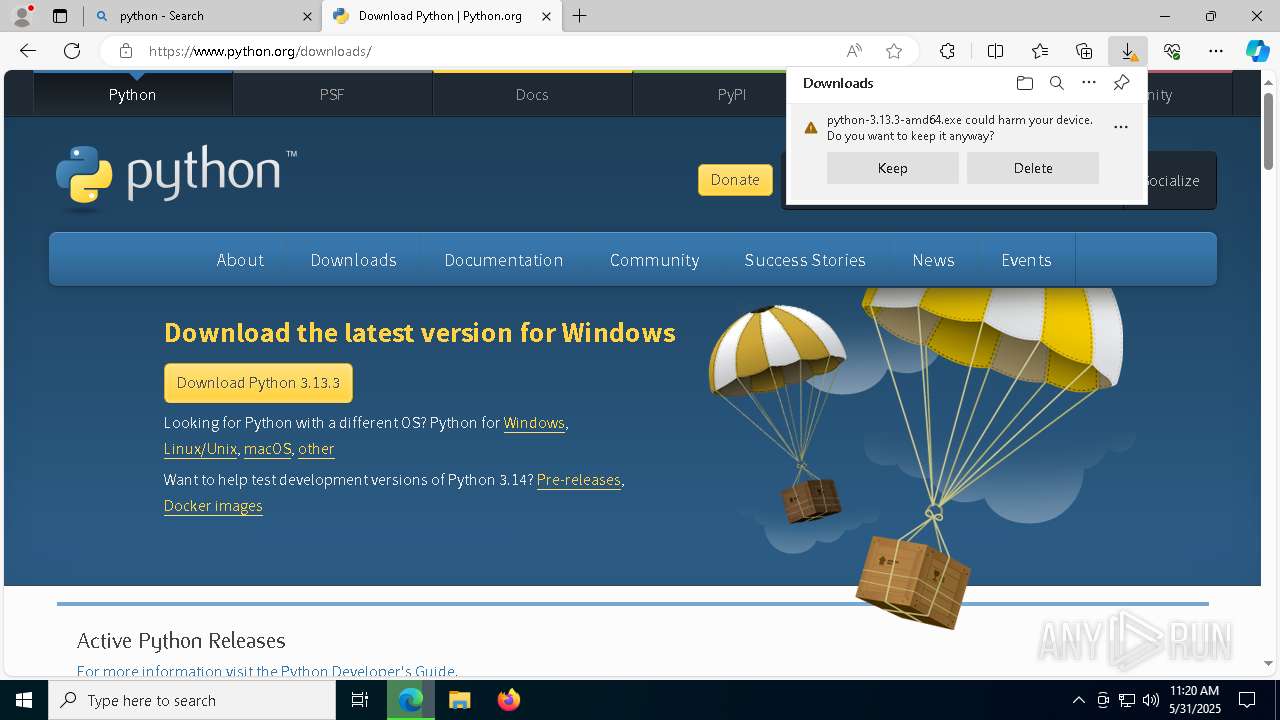Show hidden tray icons chevron
Image resolution: width=1280 pixels, height=720 pixels.
[x=1078, y=700]
